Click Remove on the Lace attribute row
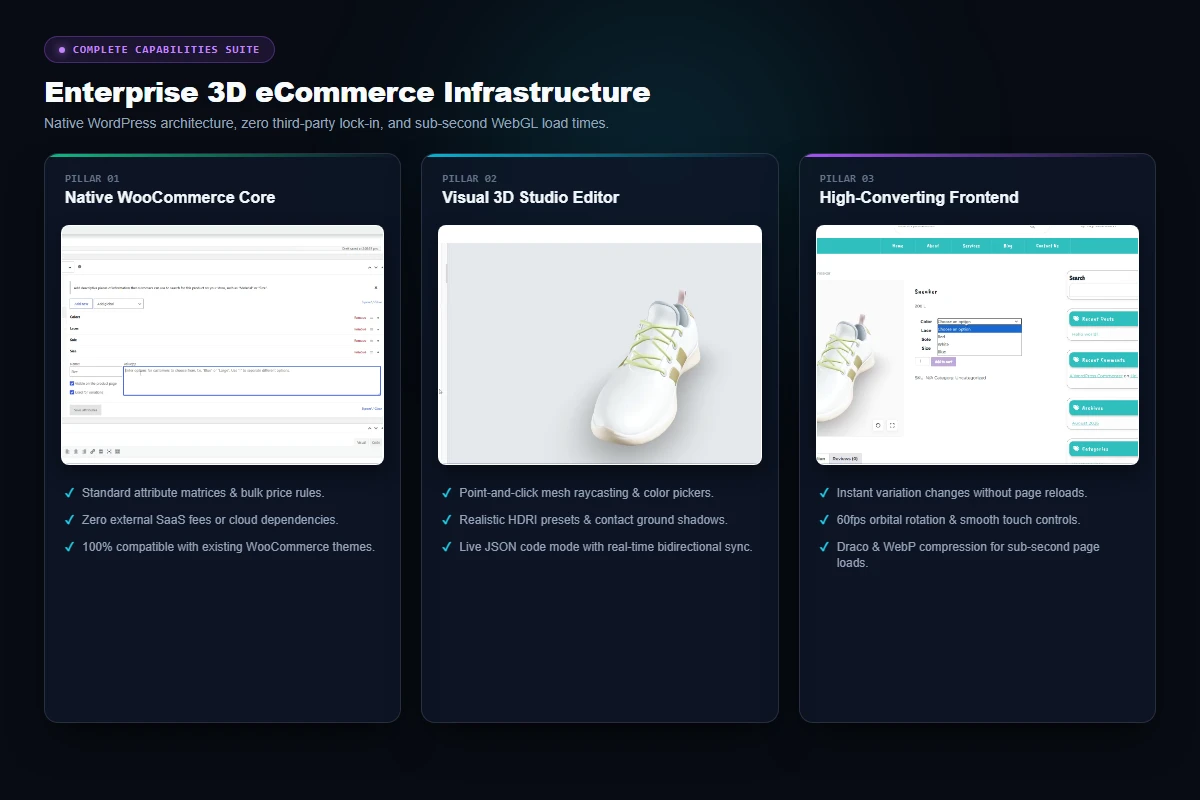The width and height of the screenshot is (1200, 800). point(360,329)
